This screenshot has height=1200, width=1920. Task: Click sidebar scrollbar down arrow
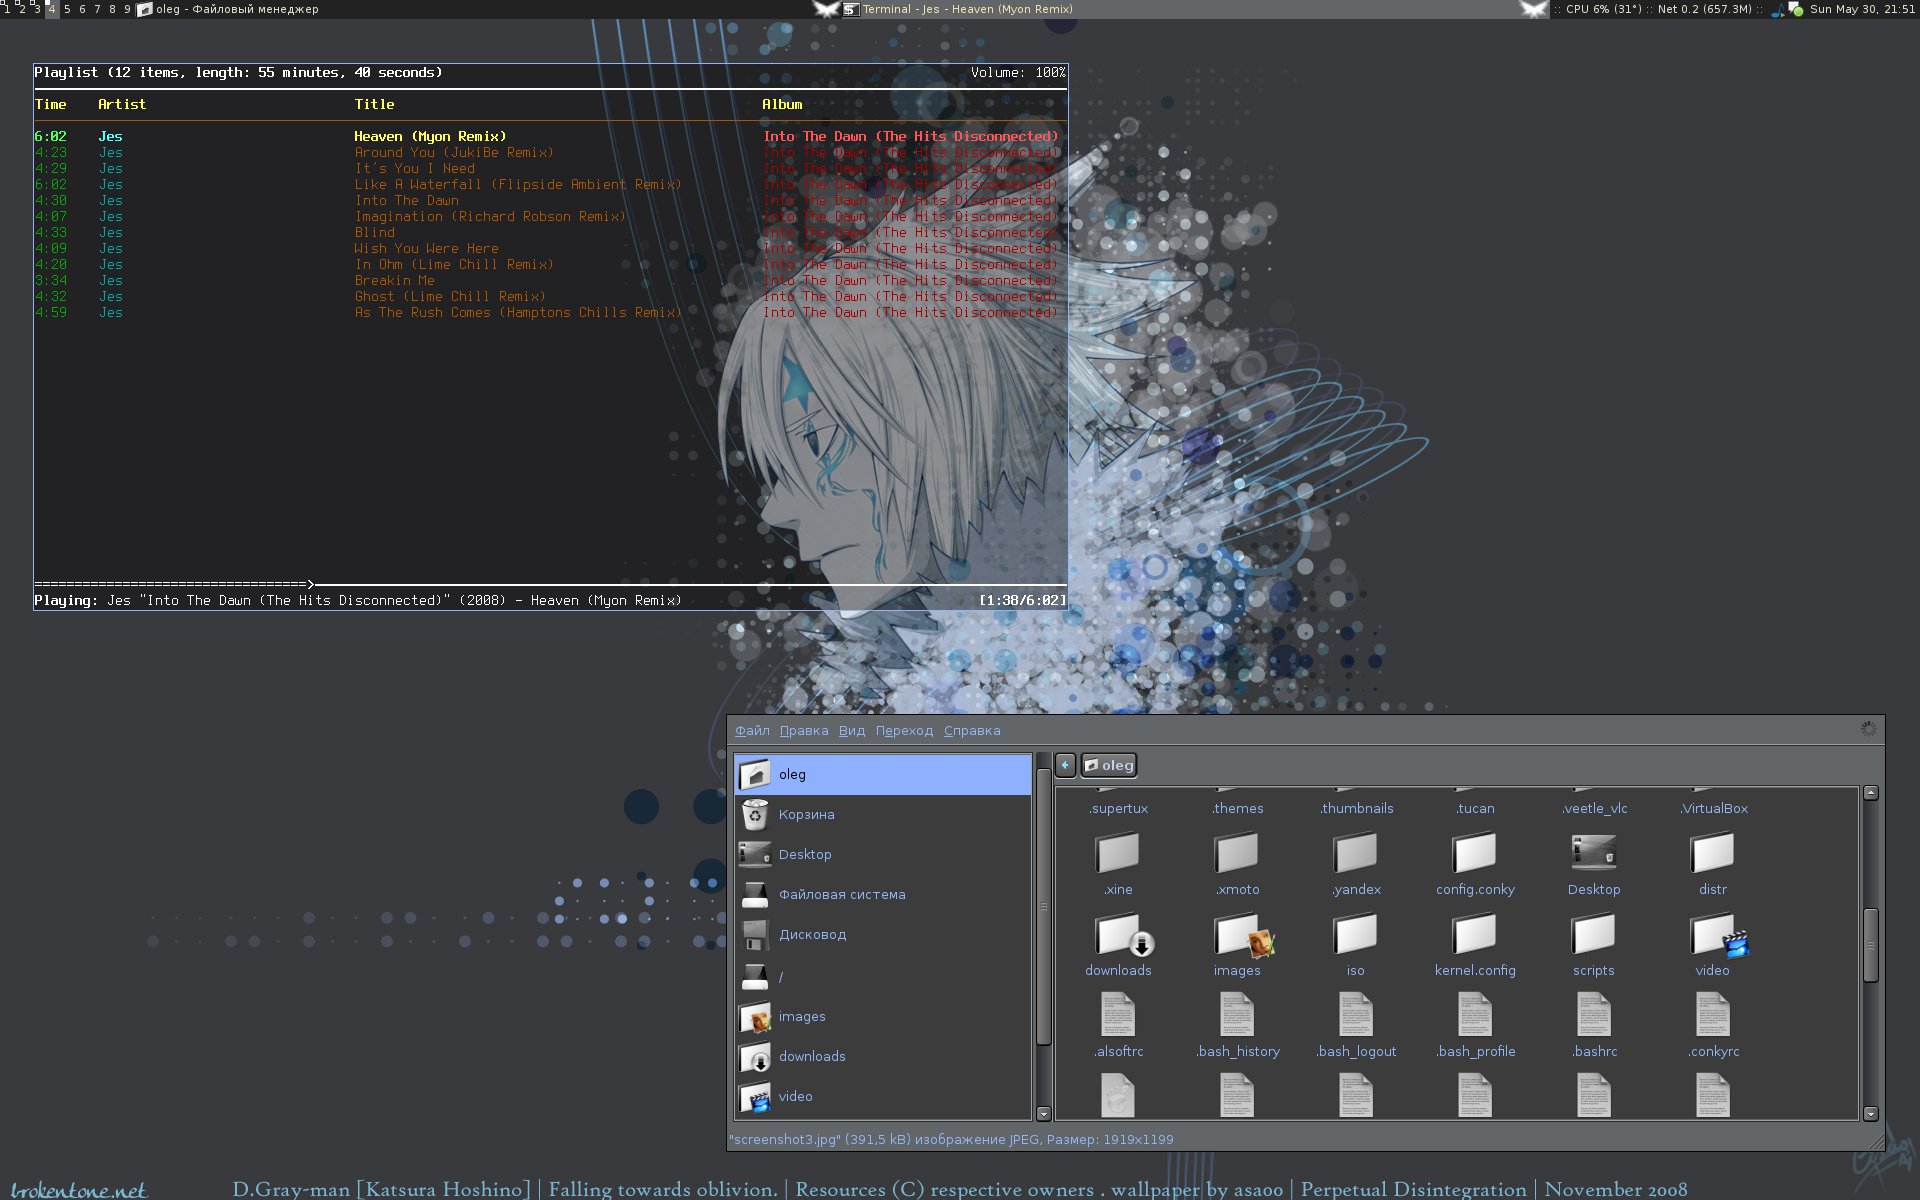pos(1044,1113)
